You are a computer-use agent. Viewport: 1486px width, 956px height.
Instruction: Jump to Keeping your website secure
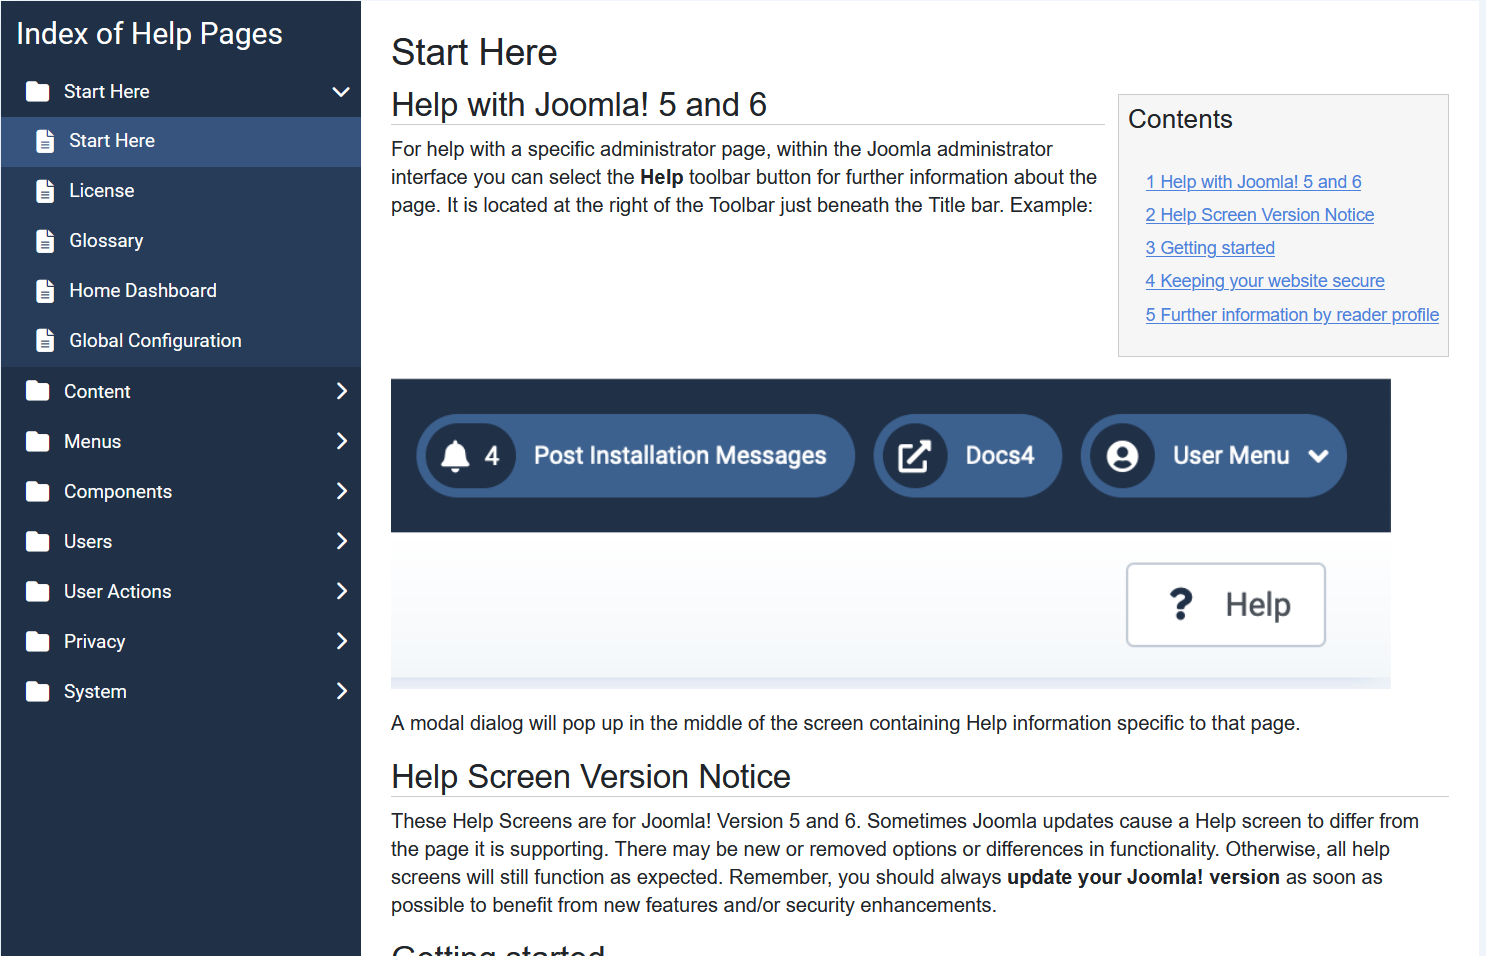[1265, 281]
